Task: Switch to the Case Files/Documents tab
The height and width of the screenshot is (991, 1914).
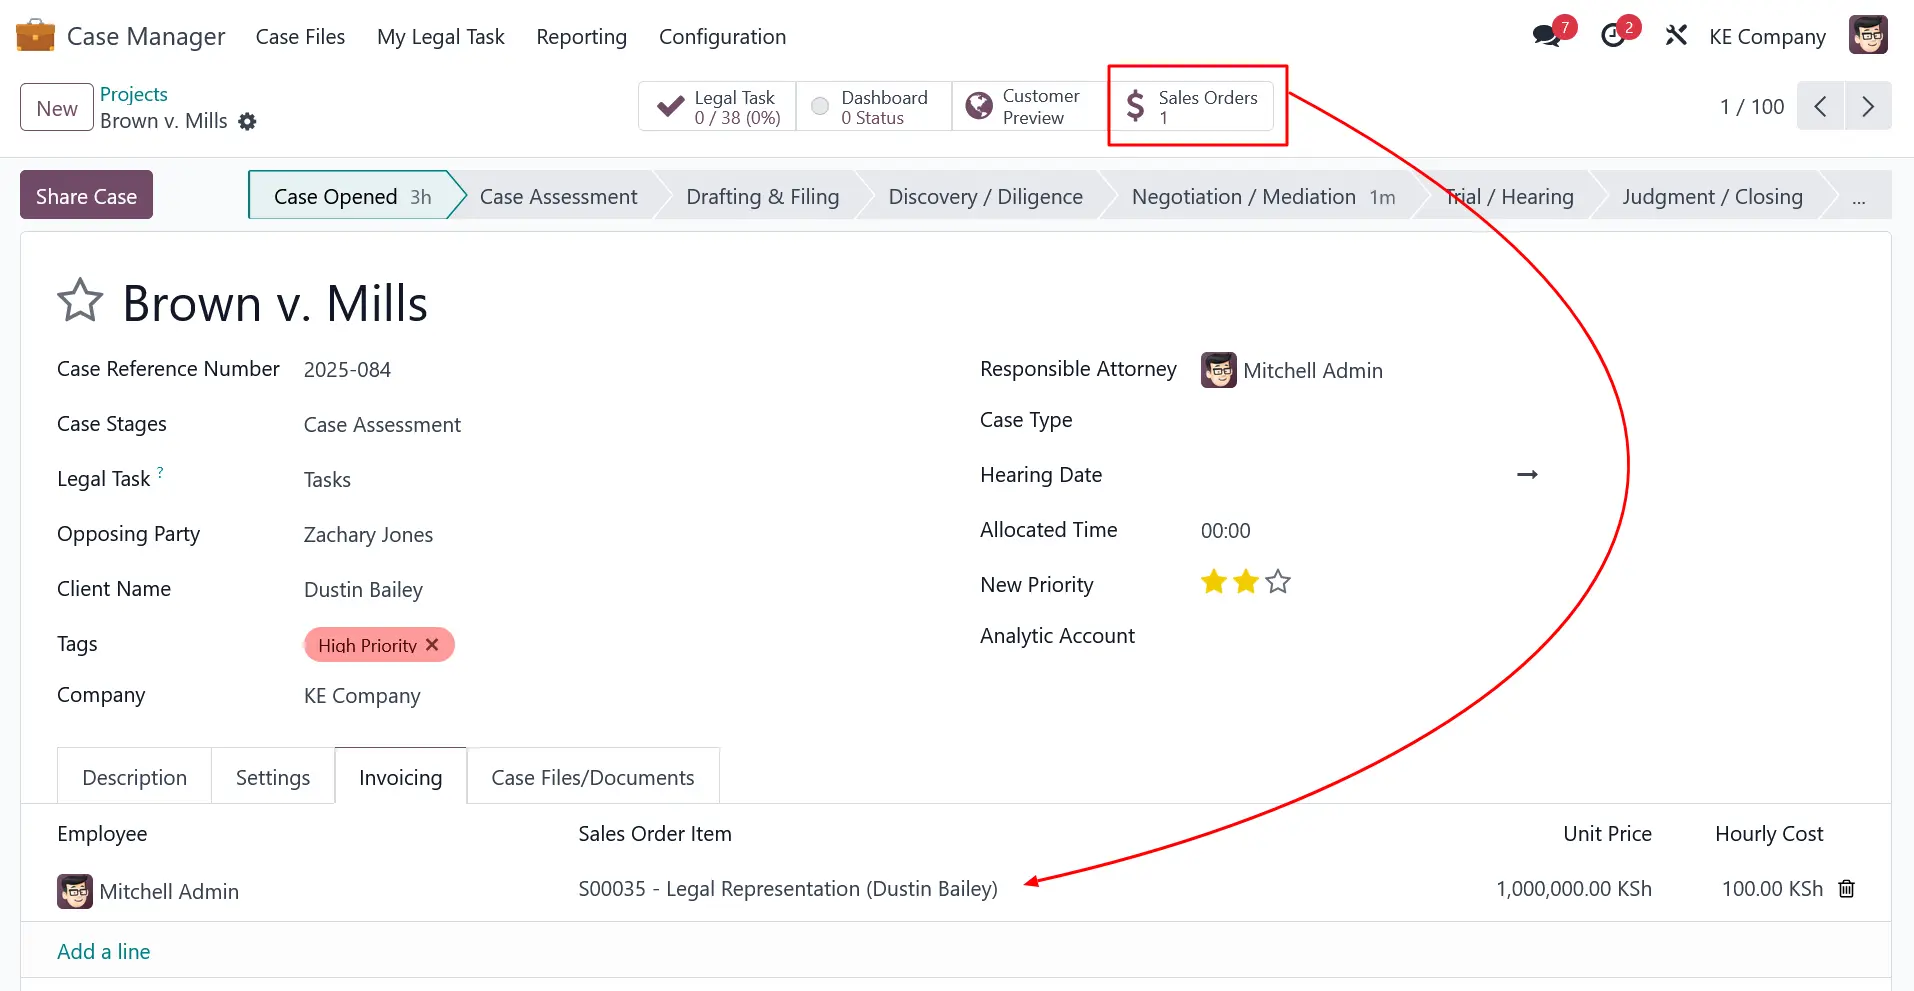Action: pyautogui.click(x=592, y=777)
